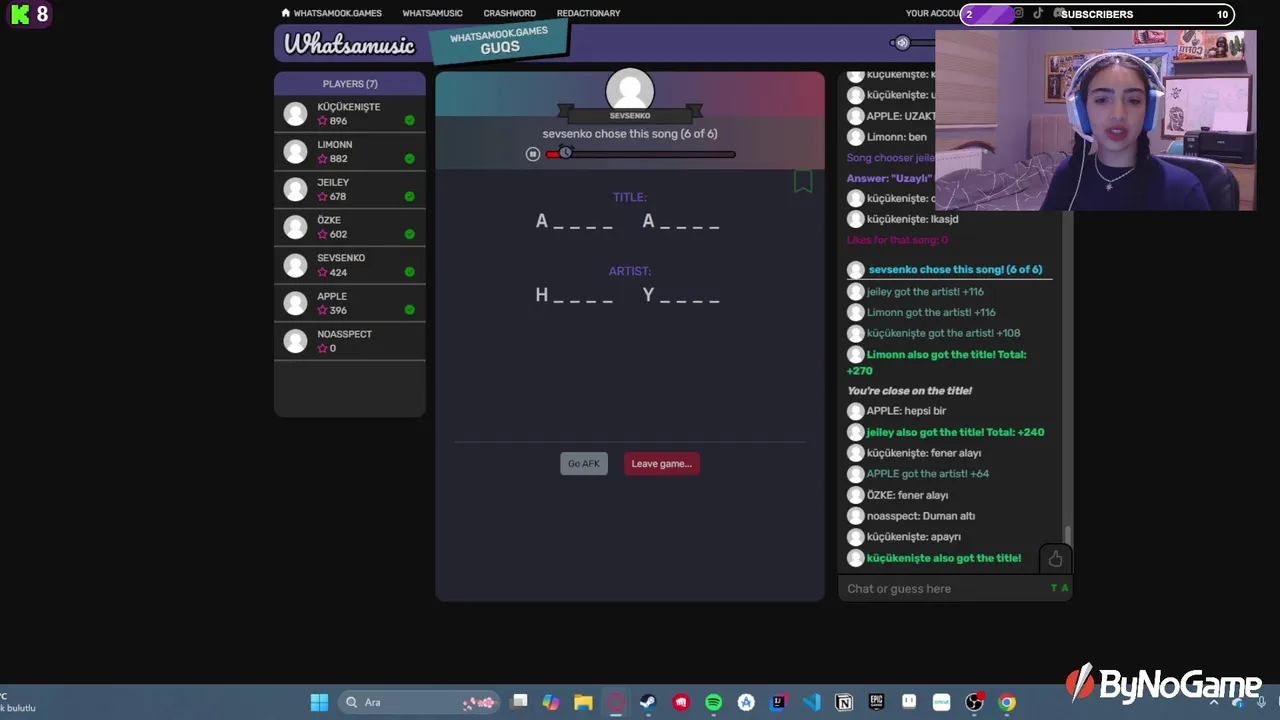The image size is (1280, 720).
Task: Click the Whatsamusic logo
Action: click(x=349, y=44)
